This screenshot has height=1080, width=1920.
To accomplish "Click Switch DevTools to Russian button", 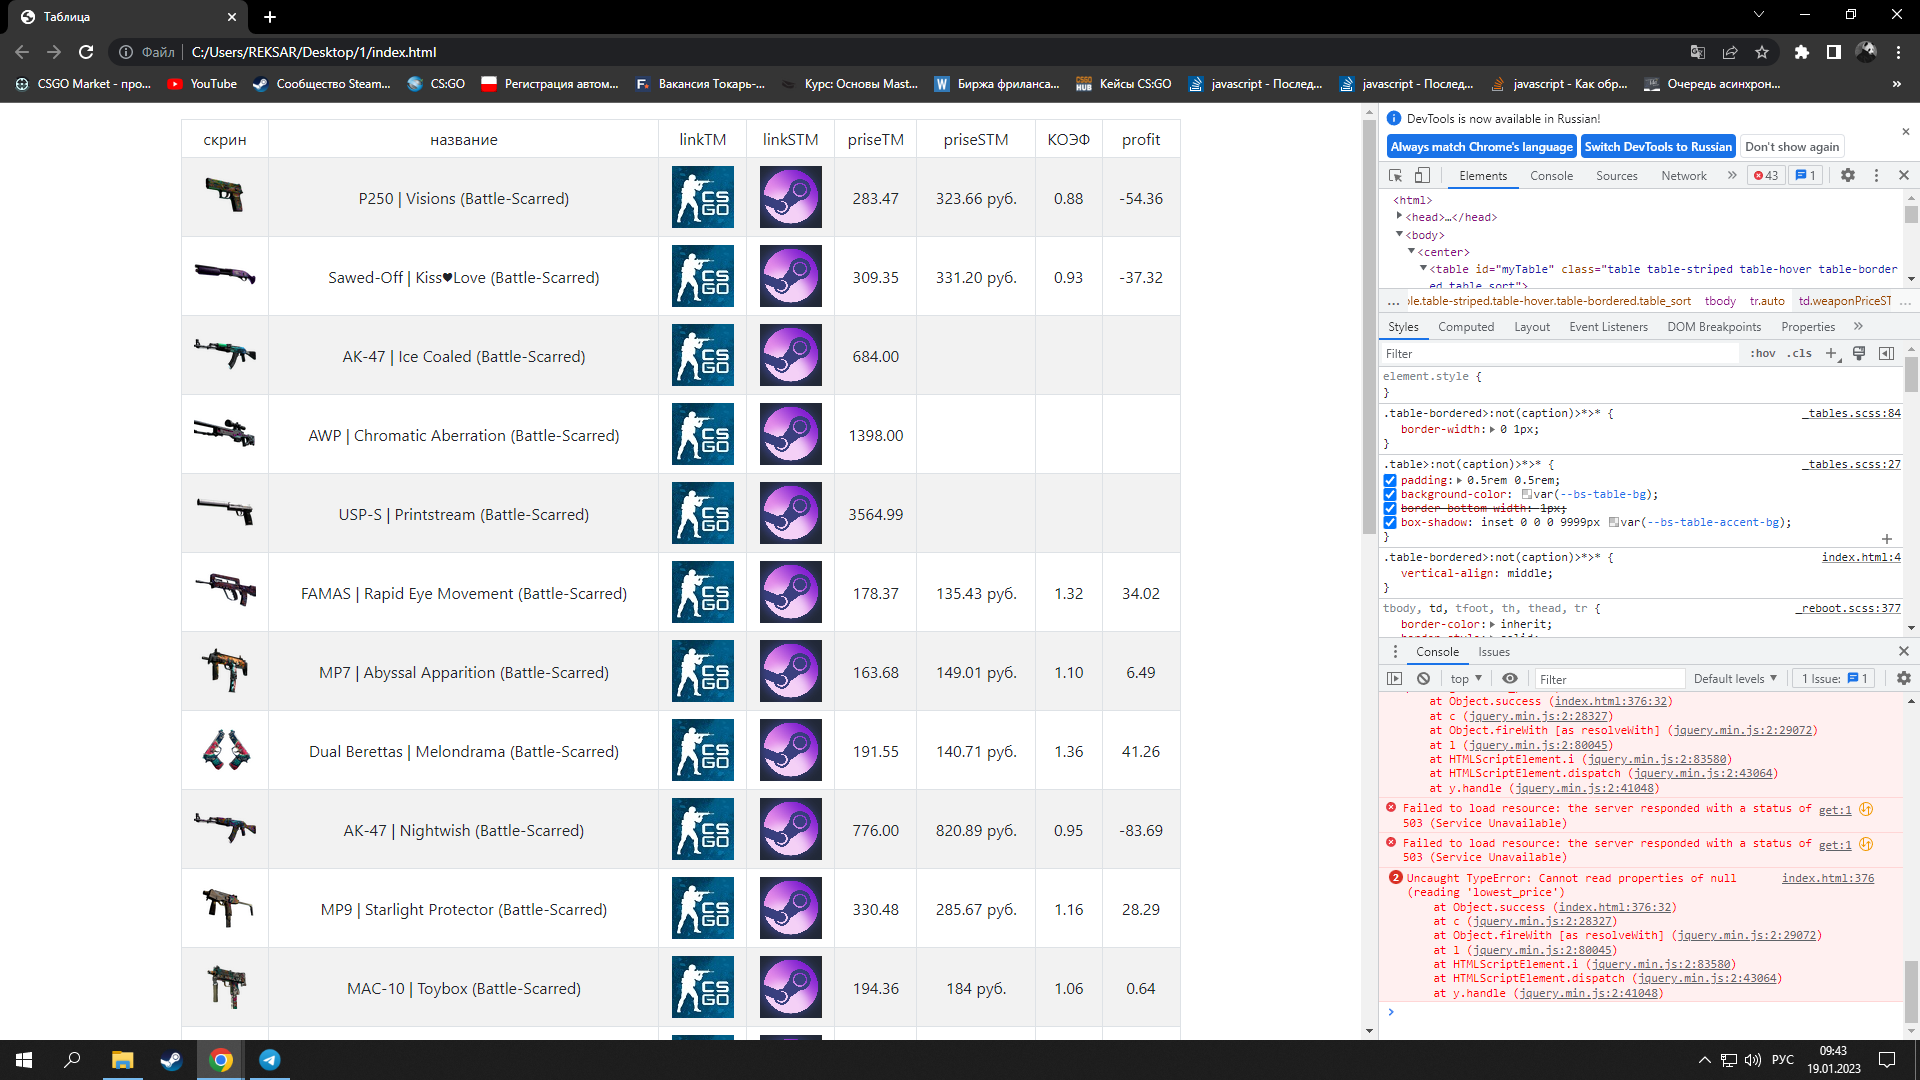I will click(x=1658, y=146).
